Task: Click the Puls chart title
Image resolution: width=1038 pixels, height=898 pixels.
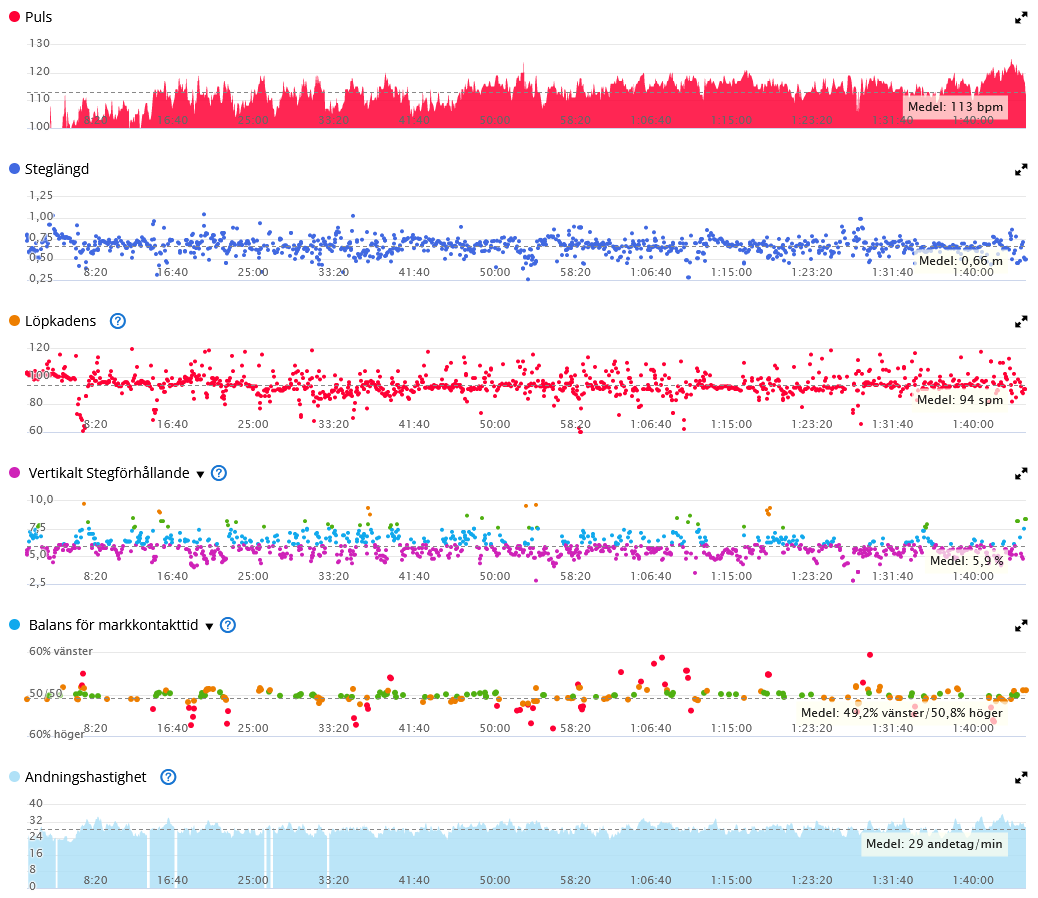Action: point(38,17)
